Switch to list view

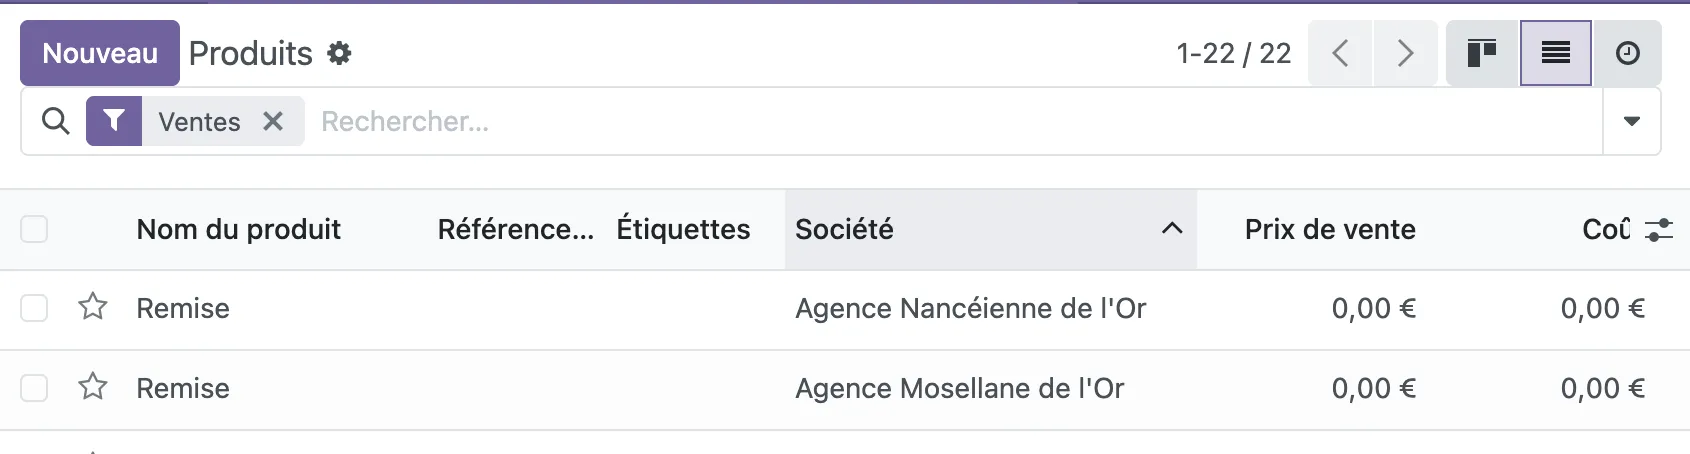point(1556,53)
